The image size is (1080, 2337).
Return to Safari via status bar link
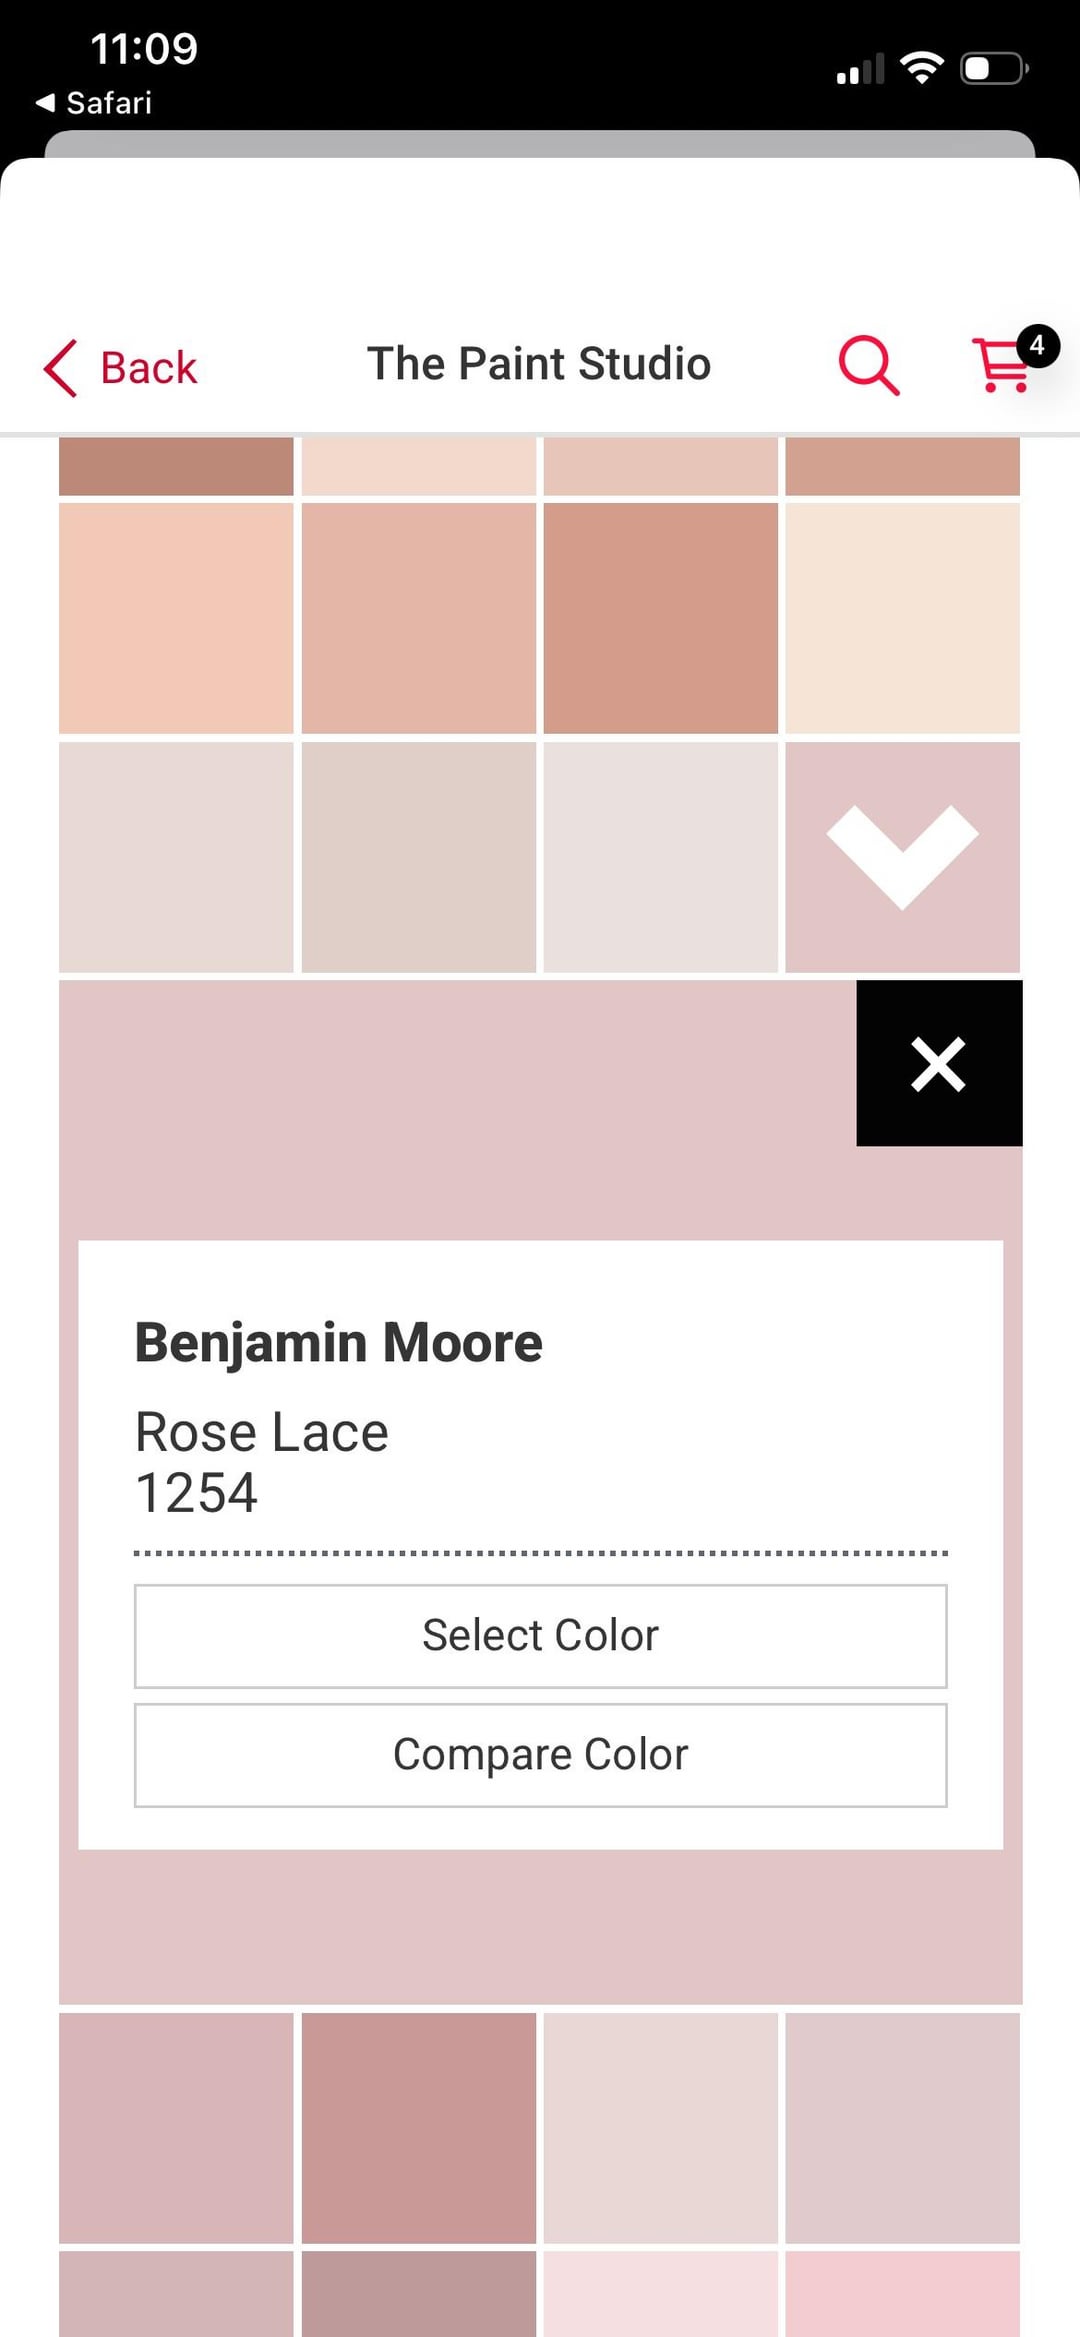click(x=95, y=103)
